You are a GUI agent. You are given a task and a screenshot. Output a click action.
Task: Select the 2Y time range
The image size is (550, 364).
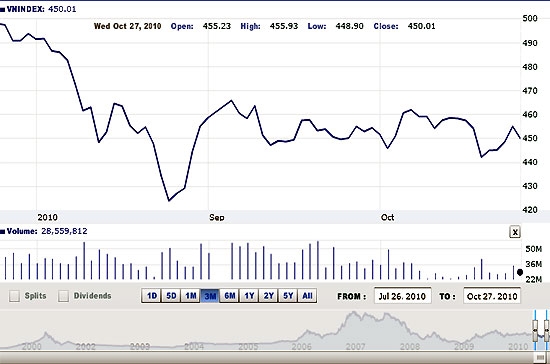268,296
